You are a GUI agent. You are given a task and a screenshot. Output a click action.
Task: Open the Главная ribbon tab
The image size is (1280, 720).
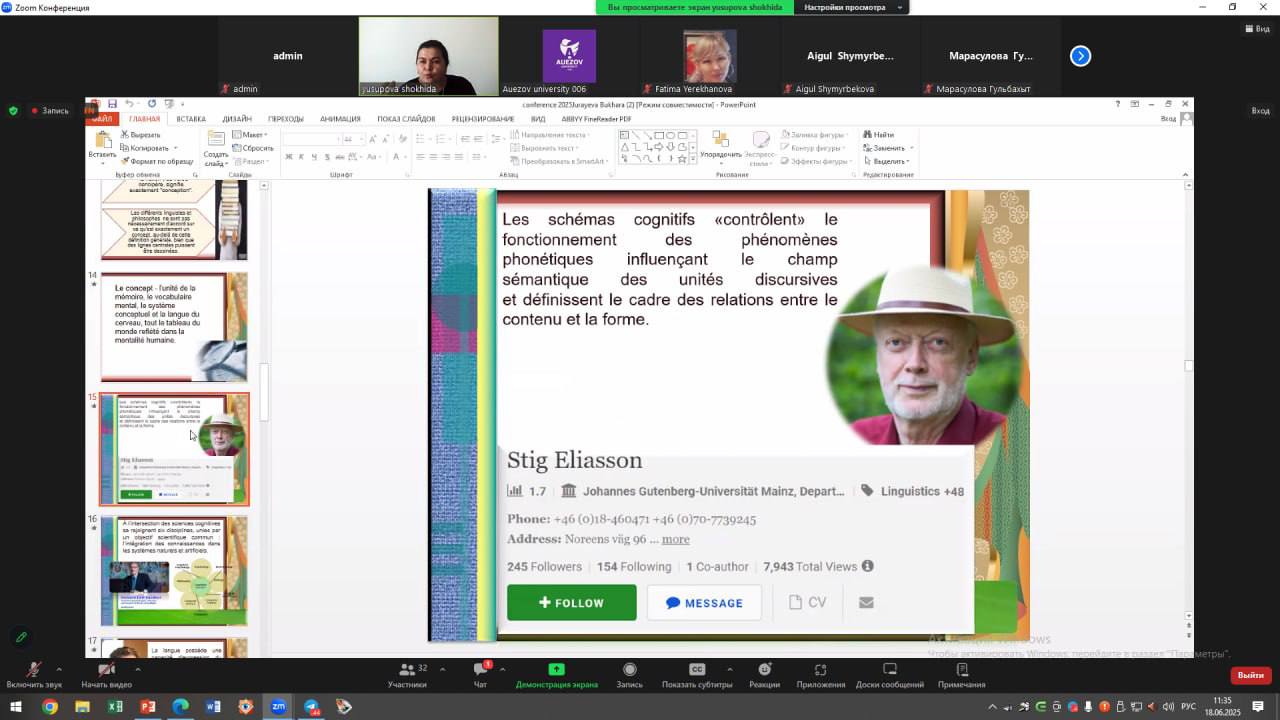click(x=144, y=119)
